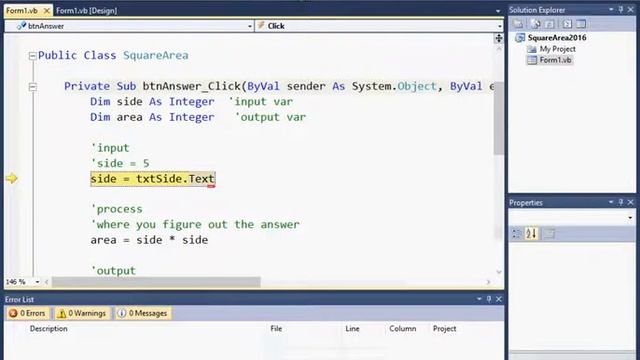Pin the Solution Explorer panel
This screenshot has height=360, width=640.
(621, 9)
